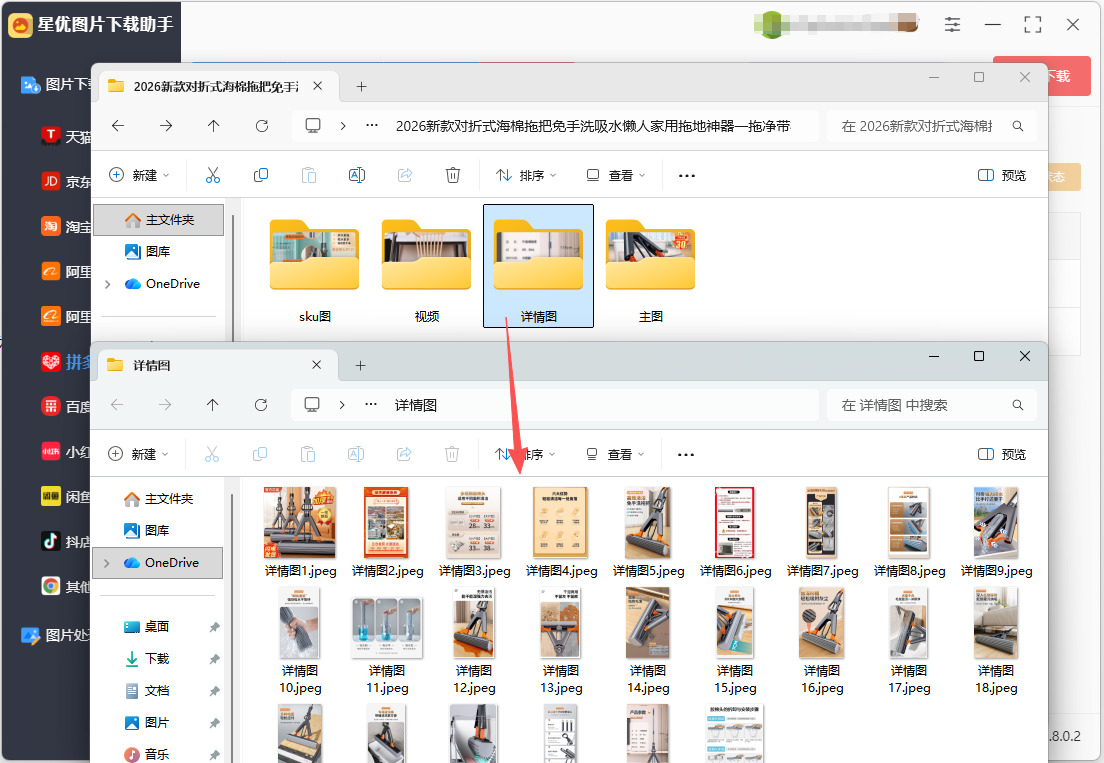
Task: Show hidden path via ellipsis in upper address bar
Action: (x=372, y=126)
